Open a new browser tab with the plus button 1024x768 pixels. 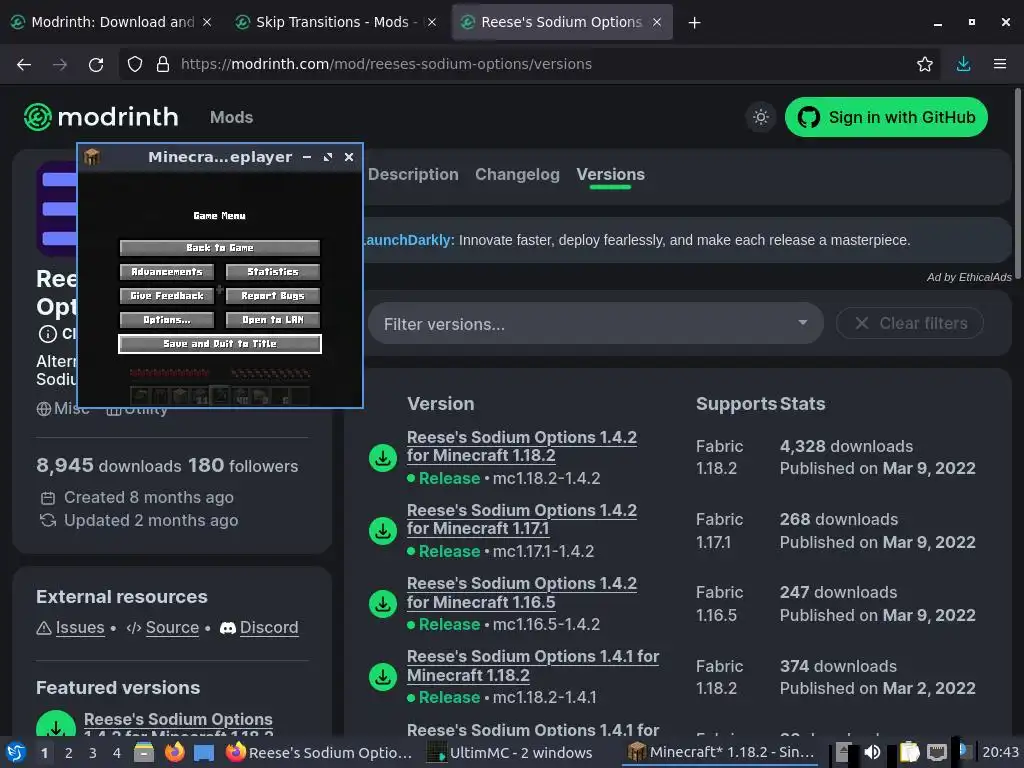coord(694,23)
